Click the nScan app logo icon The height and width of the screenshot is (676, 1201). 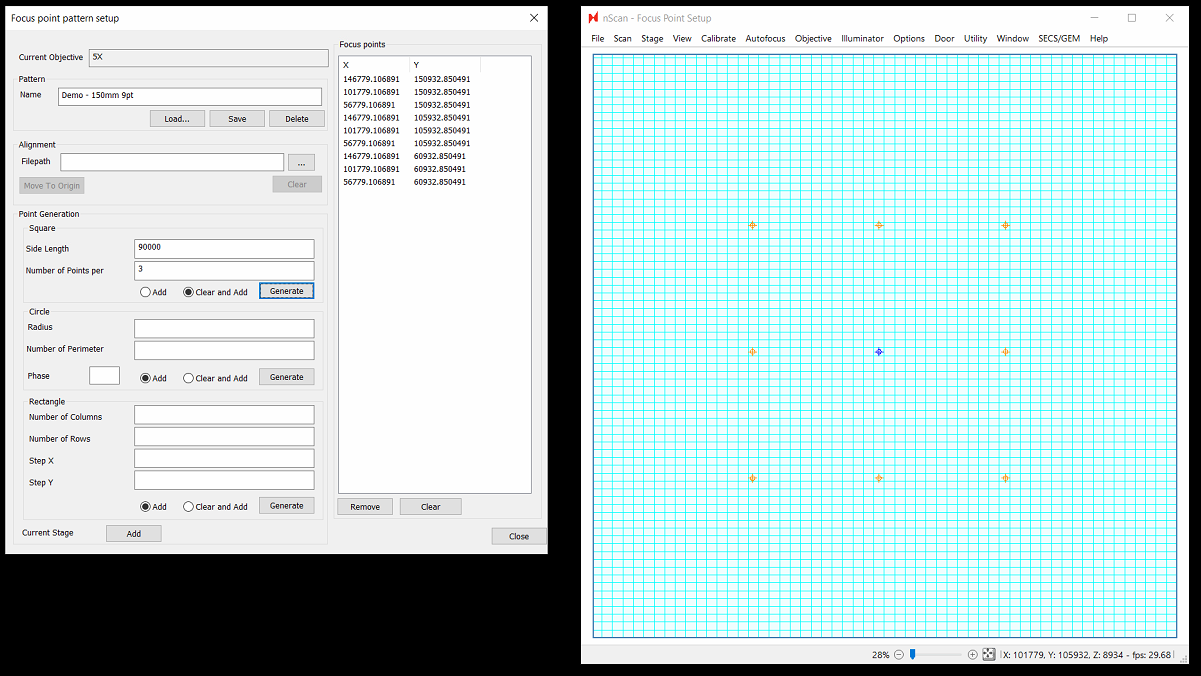tap(594, 18)
